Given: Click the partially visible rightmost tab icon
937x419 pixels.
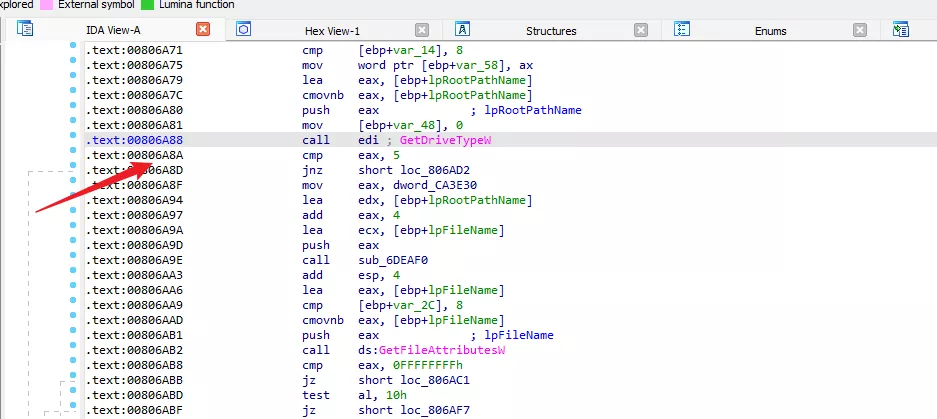Looking at the screenshot, I should point(900,30).
